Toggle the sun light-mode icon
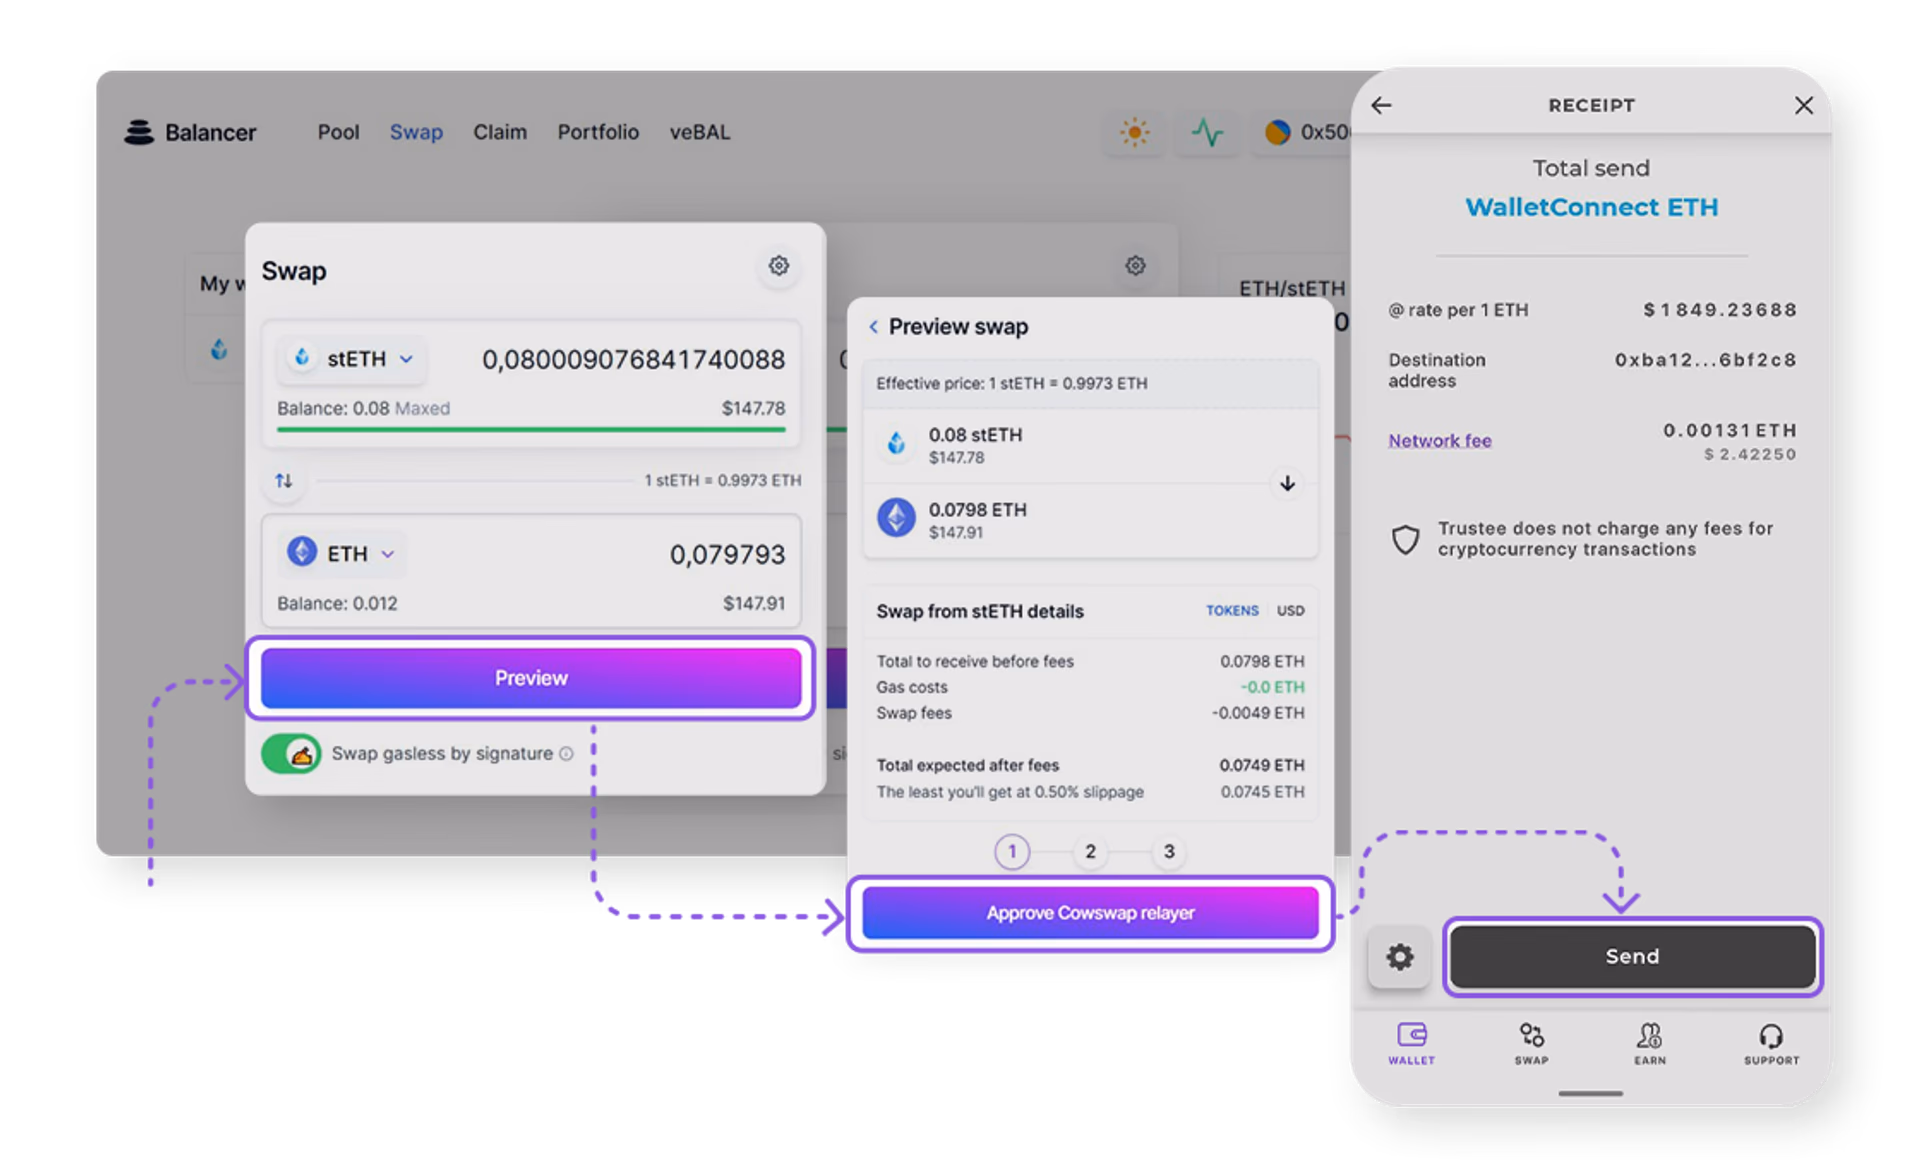 point(1134,132)
